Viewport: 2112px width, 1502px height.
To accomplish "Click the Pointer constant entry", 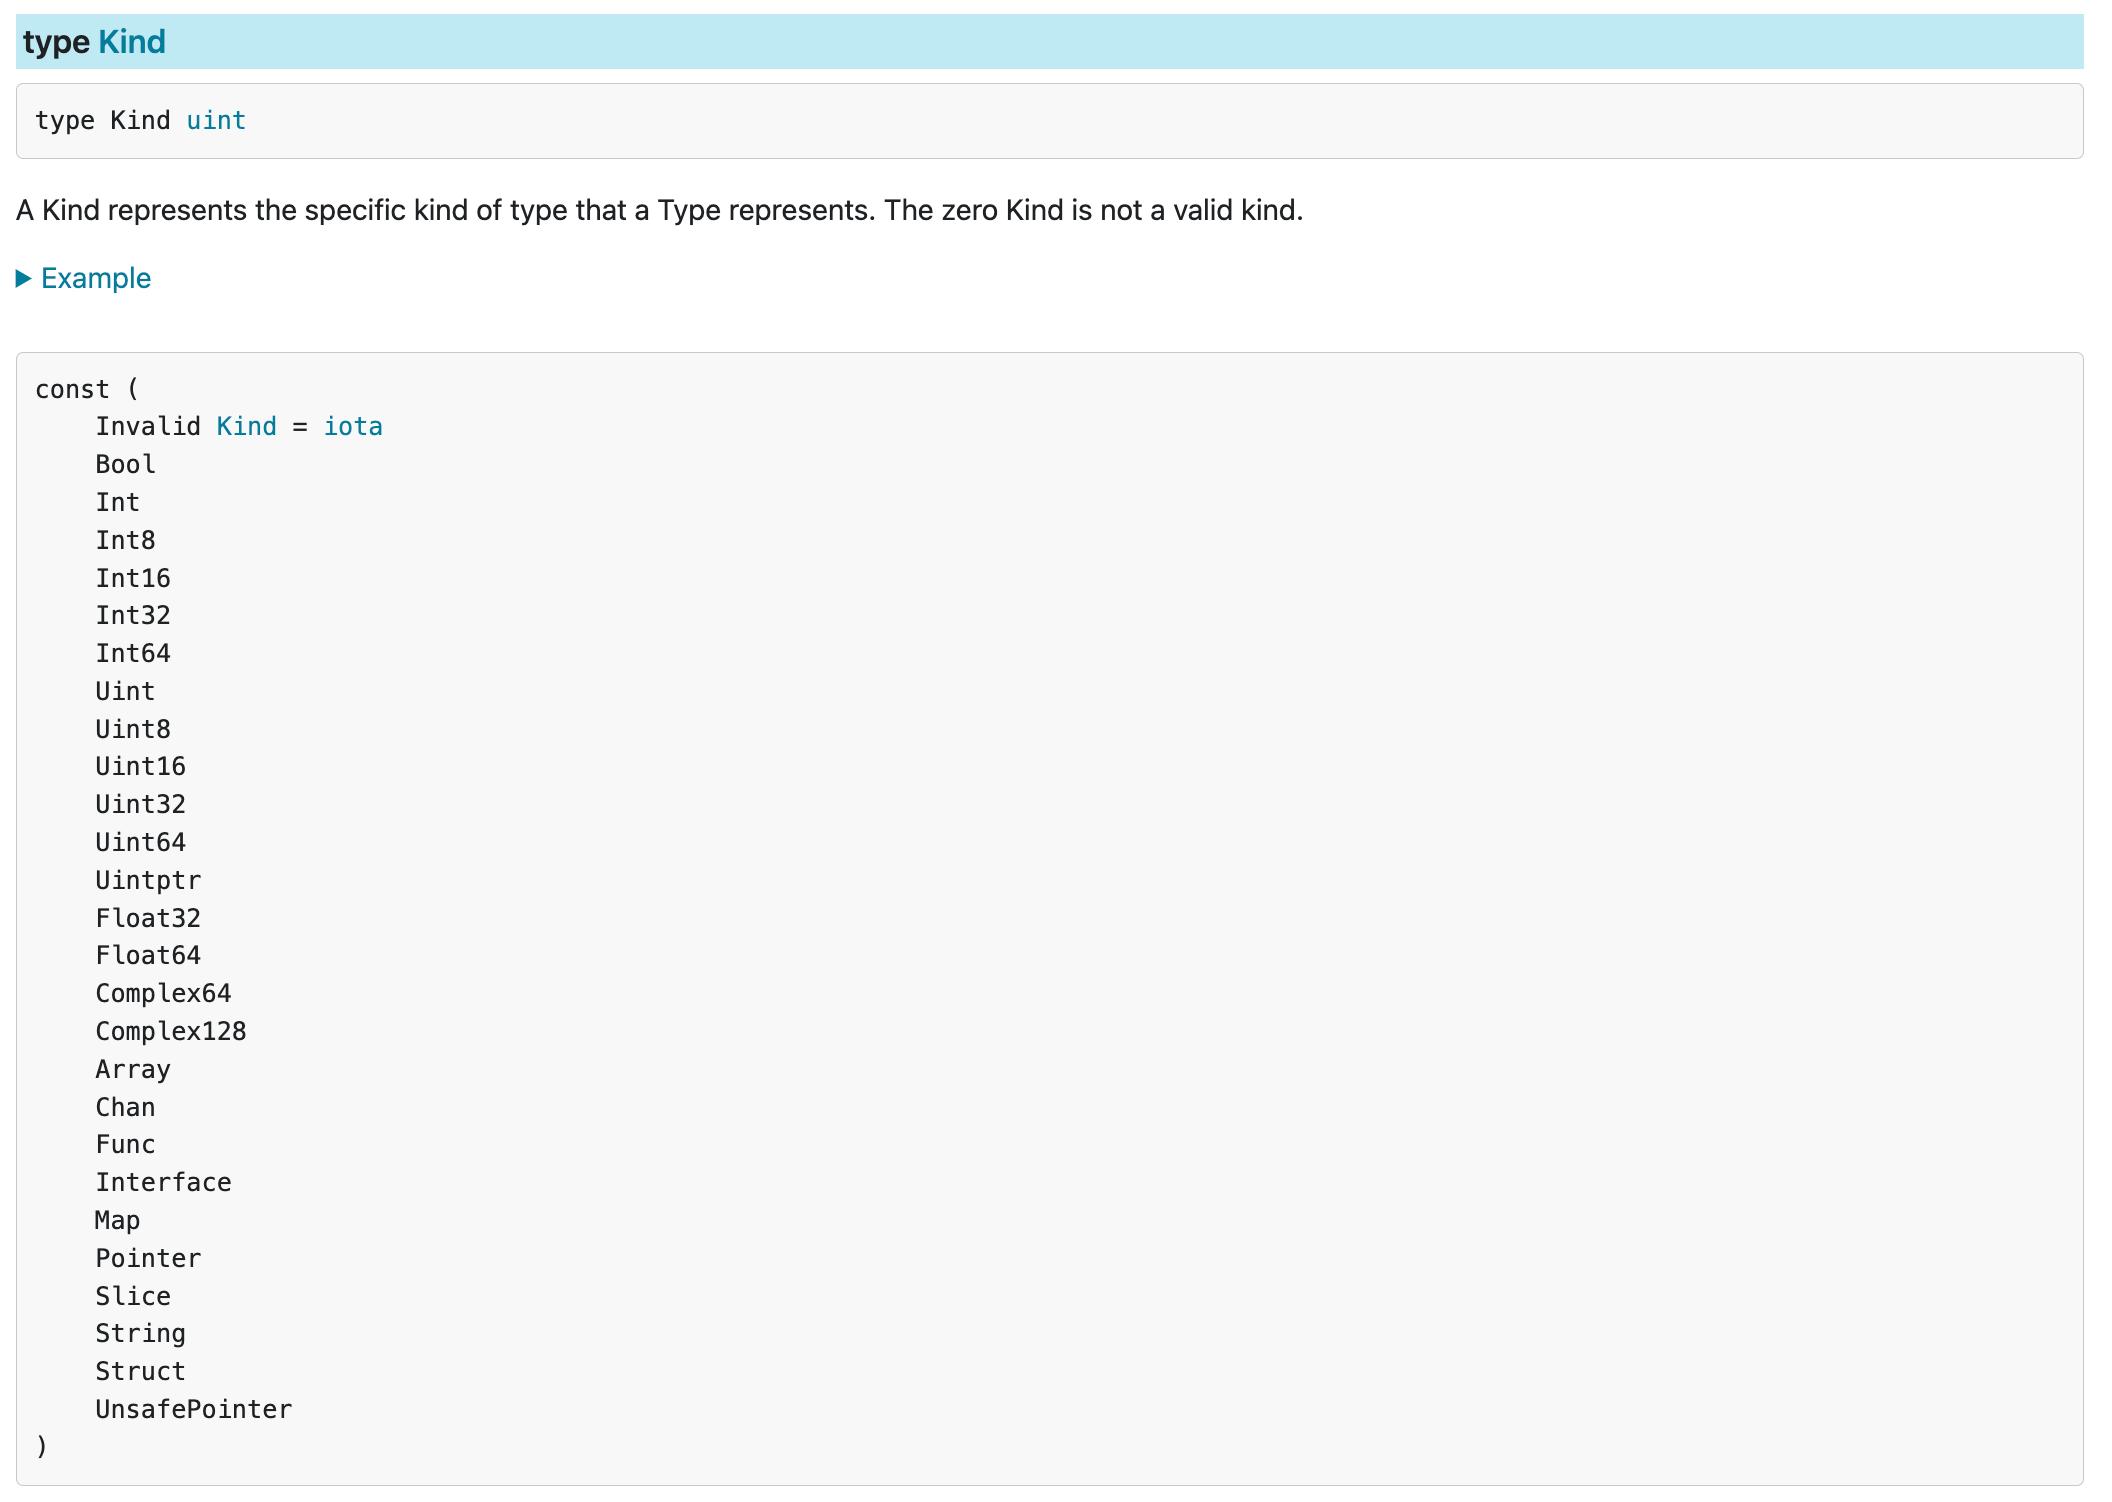I will click(148, 1259).
